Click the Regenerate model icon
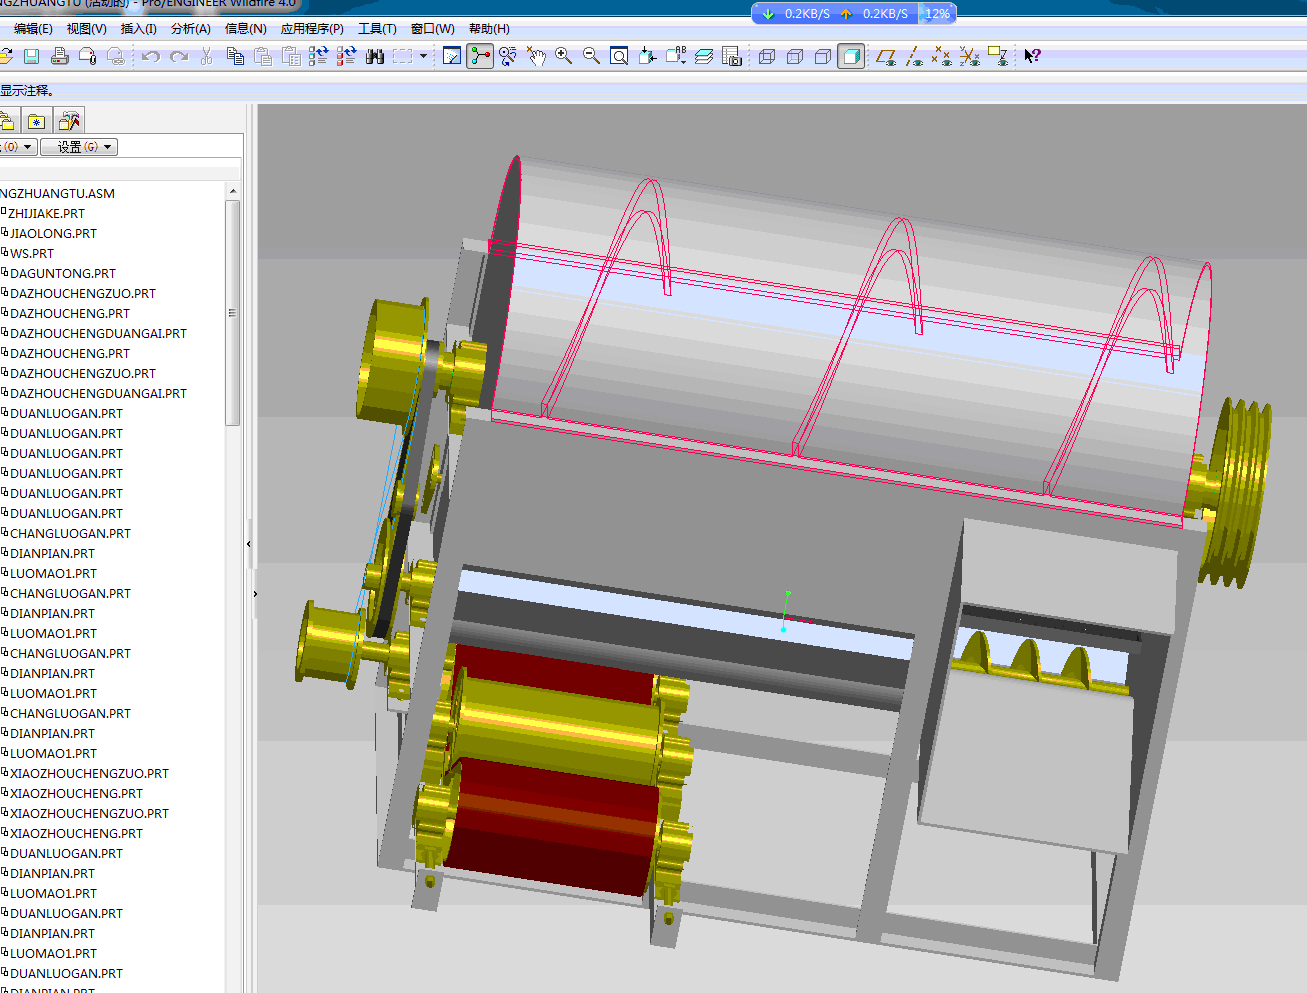 319,56
